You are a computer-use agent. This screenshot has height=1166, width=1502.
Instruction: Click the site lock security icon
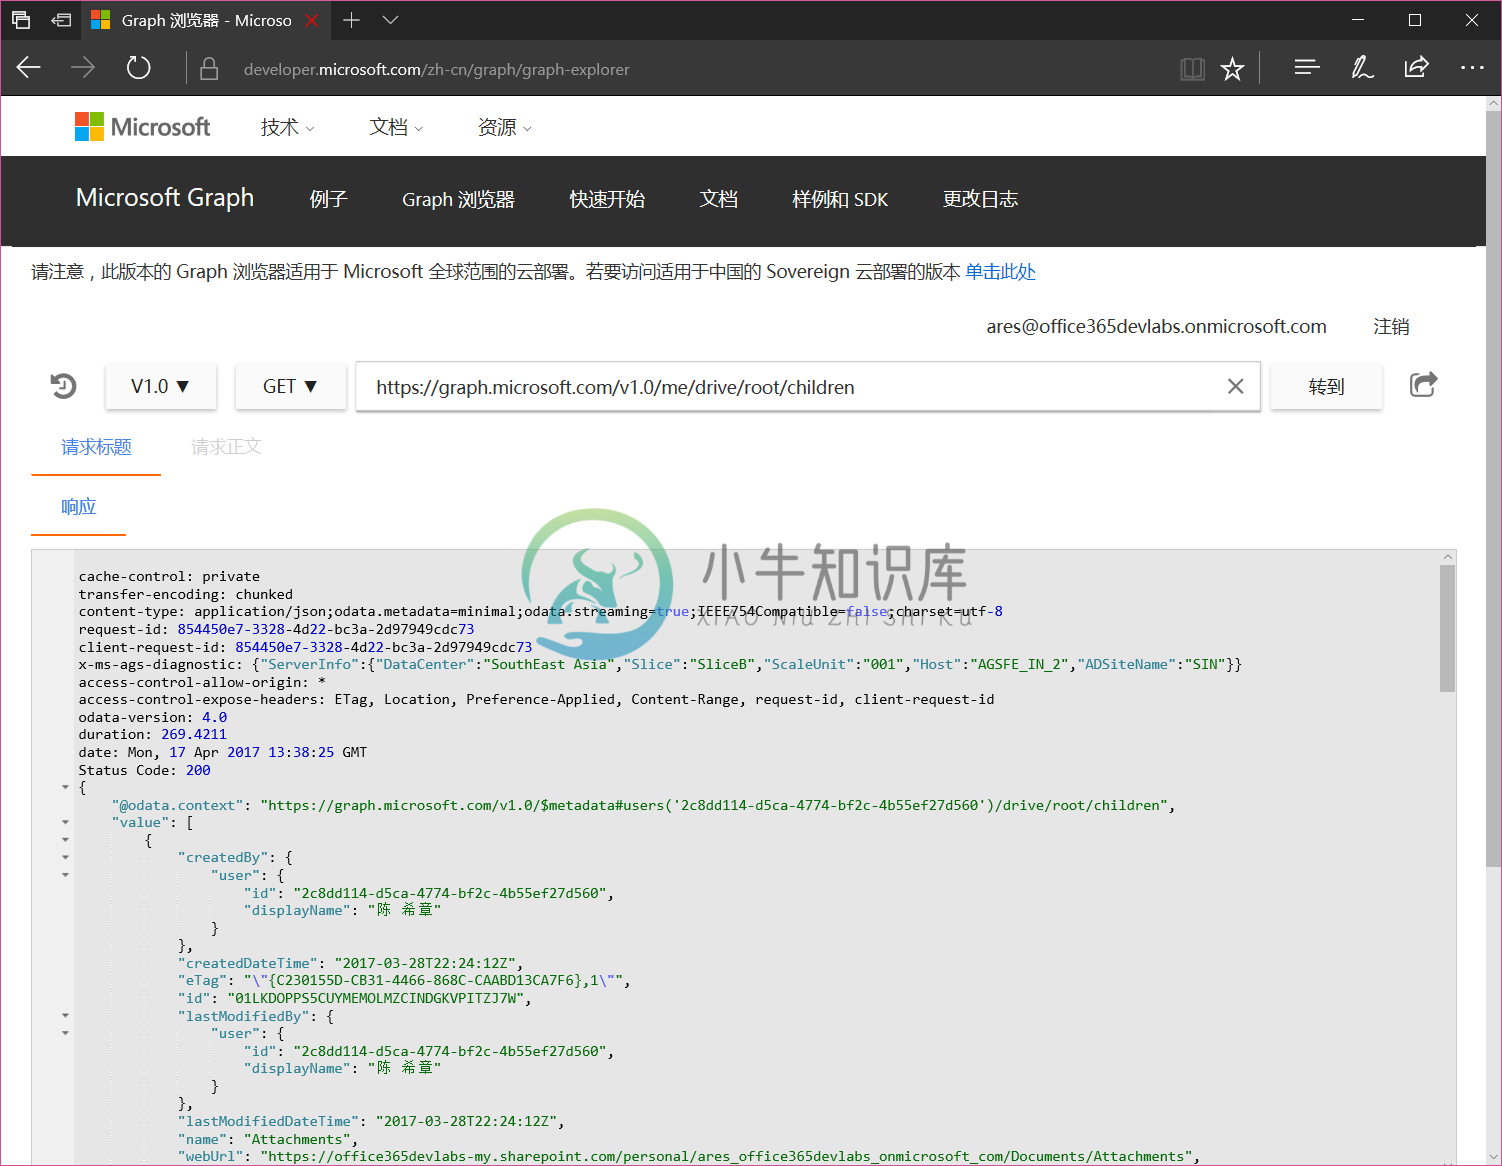[209, 69]
